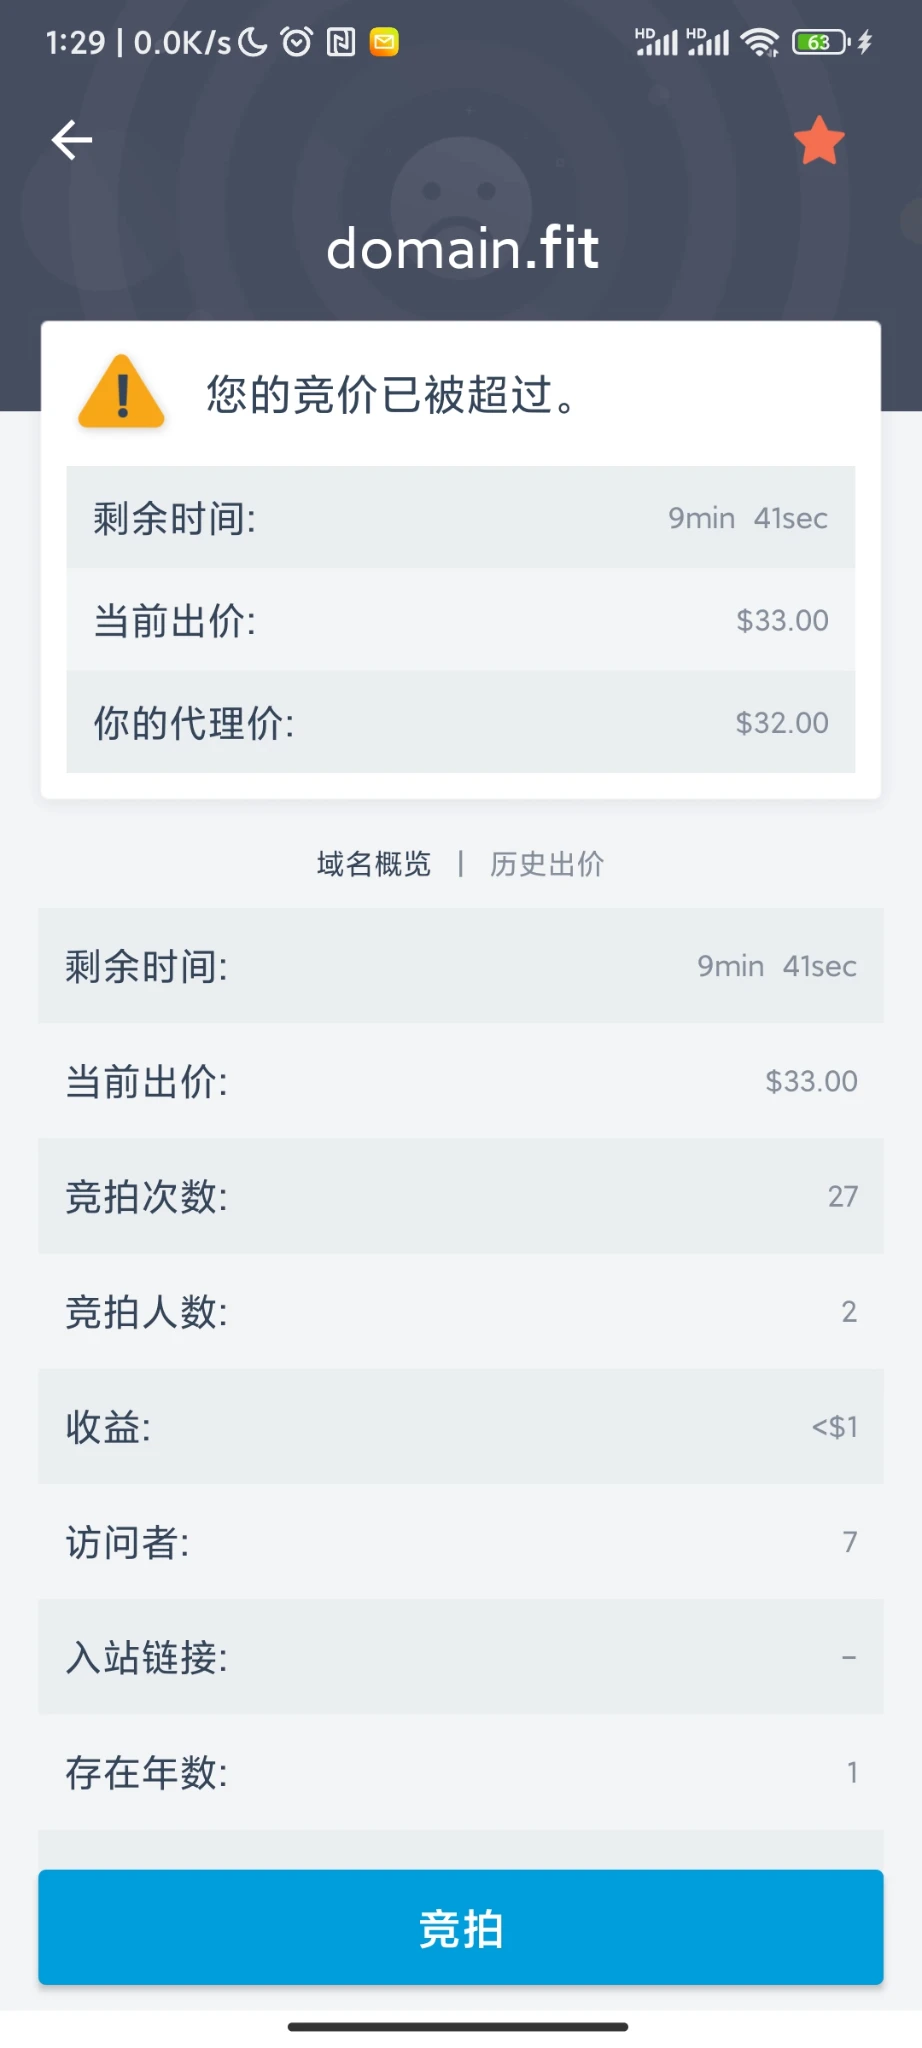Screen dimensions: 922x2048
Task: Tap the moon do-not-disturb icon
Action: coord(254,42)
